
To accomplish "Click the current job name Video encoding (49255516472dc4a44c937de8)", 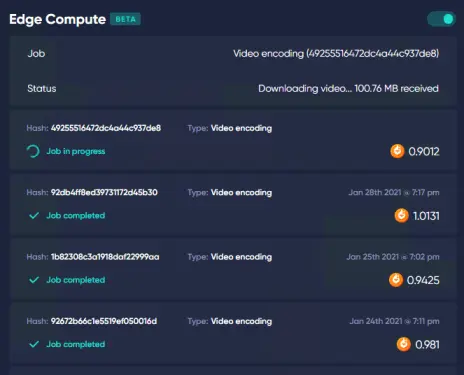I will tap(336, 54).
